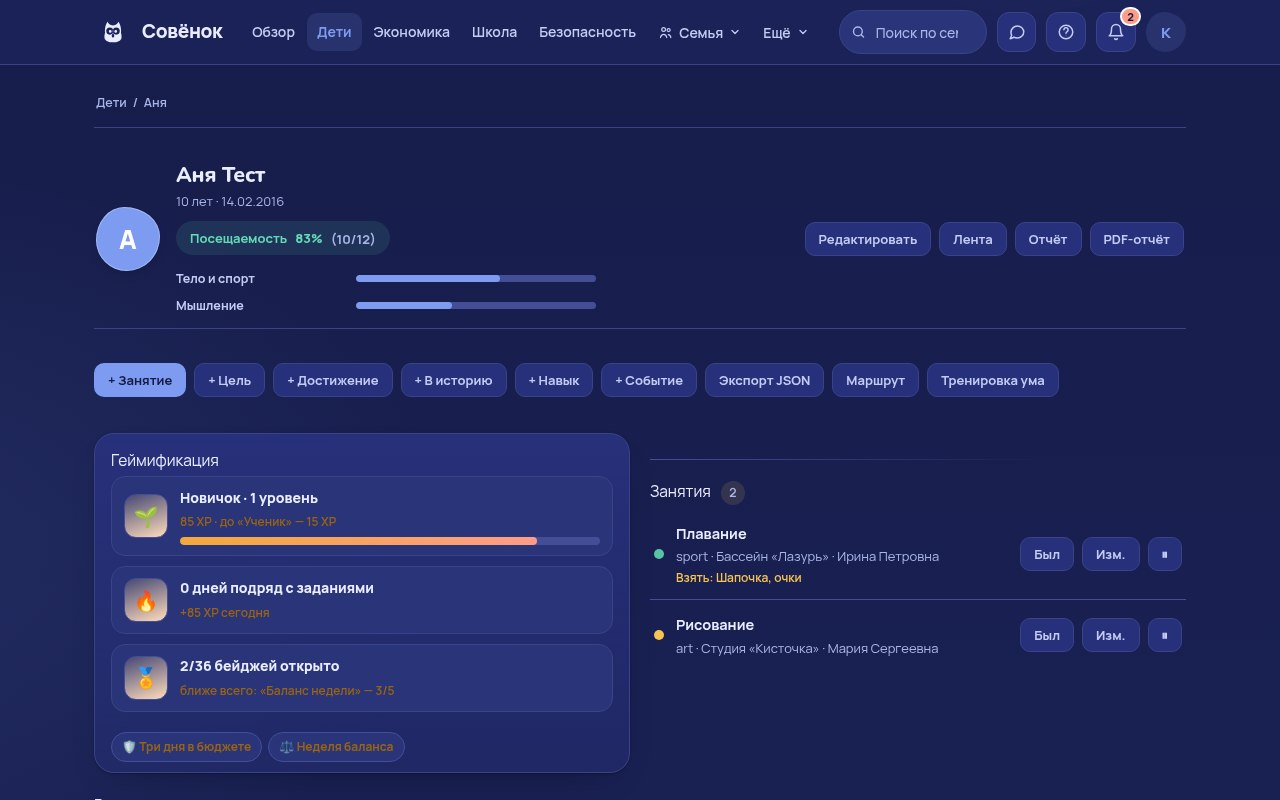Viewport: 1280px width, 800px height.
Task: Click the green status dot beside Плавание
Action: (659, 554)
